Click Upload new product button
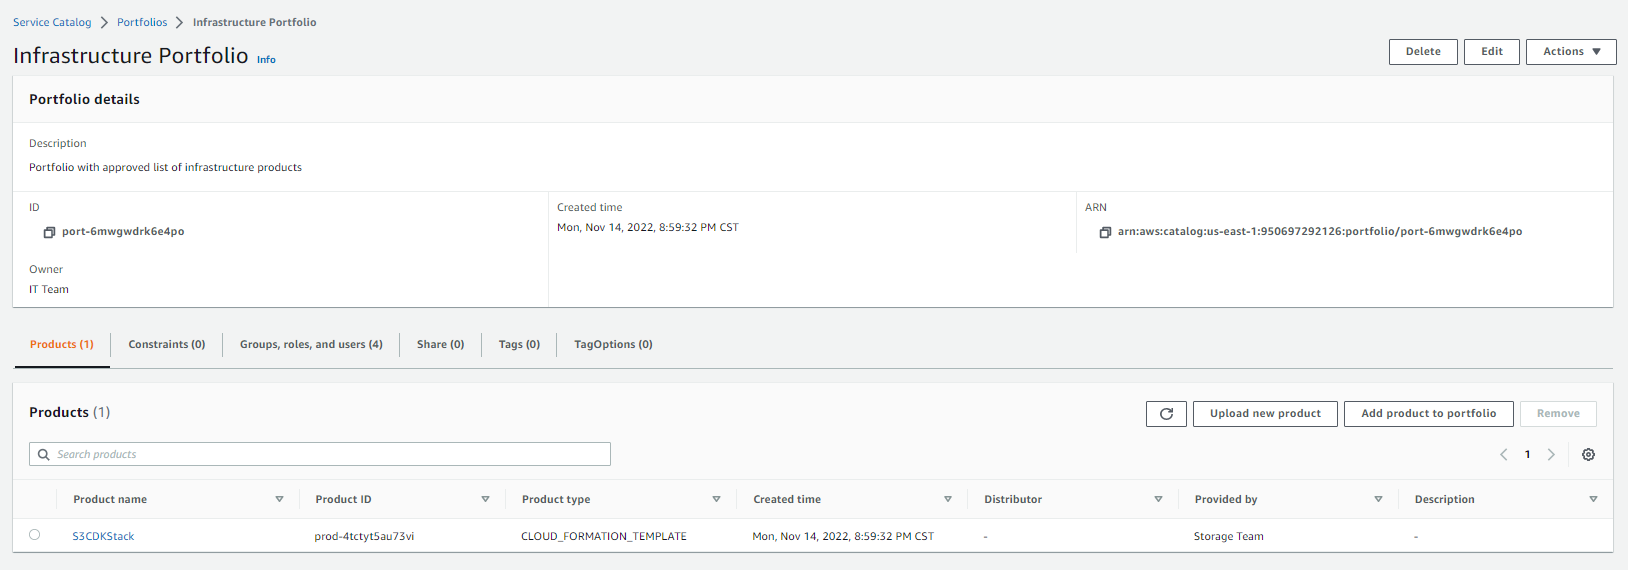Image resolution: width=1628 pixels, height=570 pixels. click(x=1265, y=414)
